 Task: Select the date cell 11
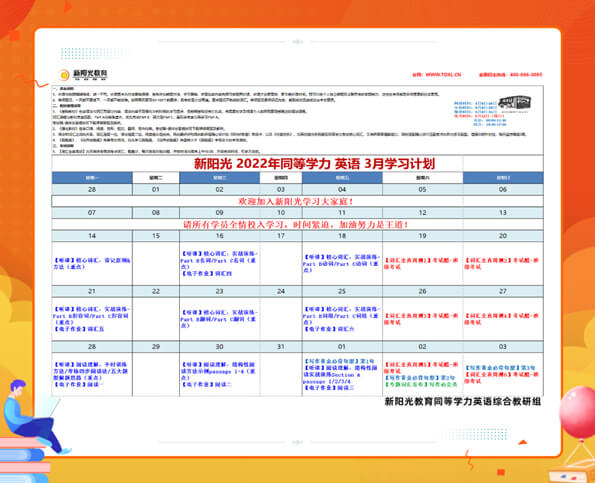[x=342, y=212]
